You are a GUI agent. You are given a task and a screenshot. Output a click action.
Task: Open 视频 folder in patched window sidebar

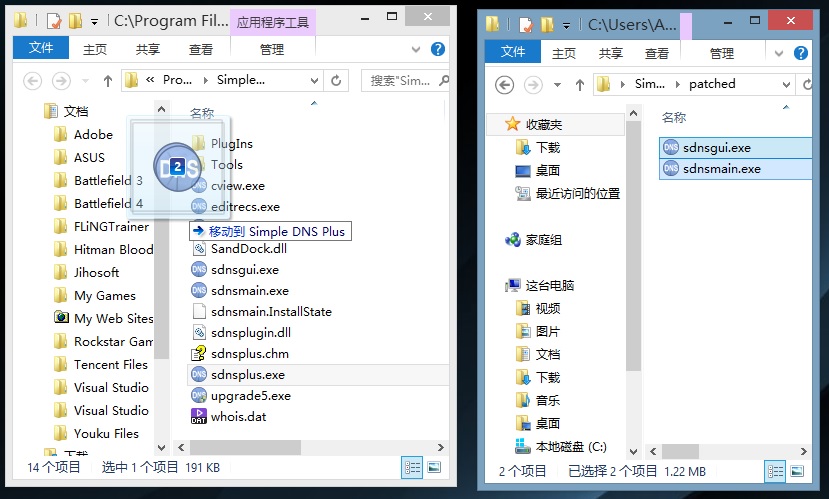click(538, 308)
